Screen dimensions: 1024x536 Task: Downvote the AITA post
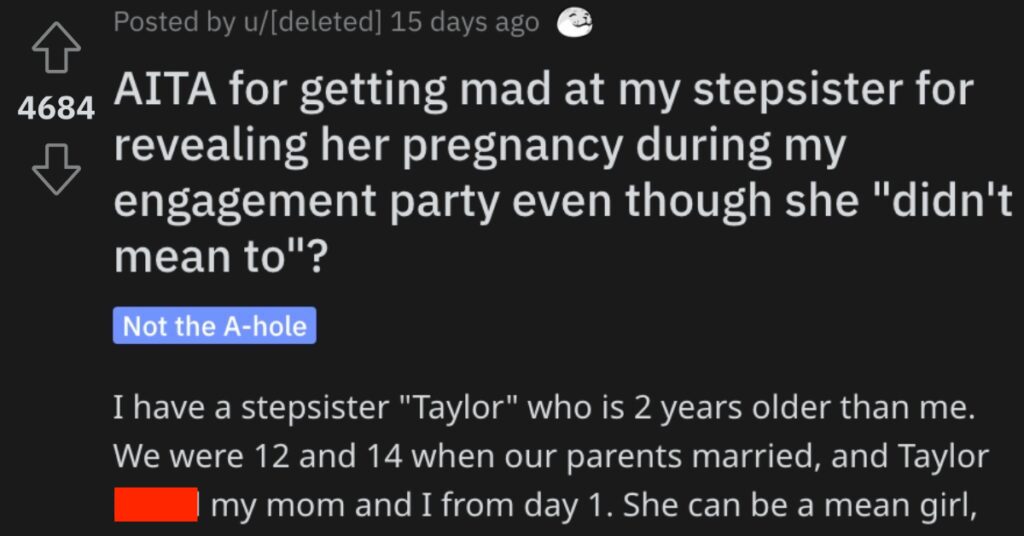pos(55,170)
